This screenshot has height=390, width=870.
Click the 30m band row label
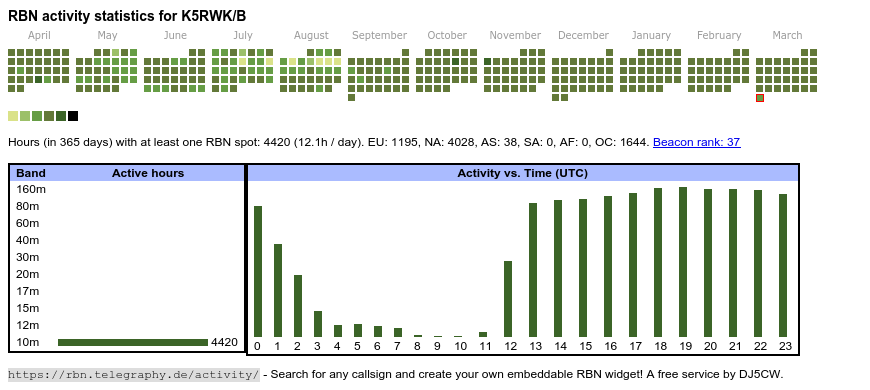pyautogui.click(x=28, y=257)
